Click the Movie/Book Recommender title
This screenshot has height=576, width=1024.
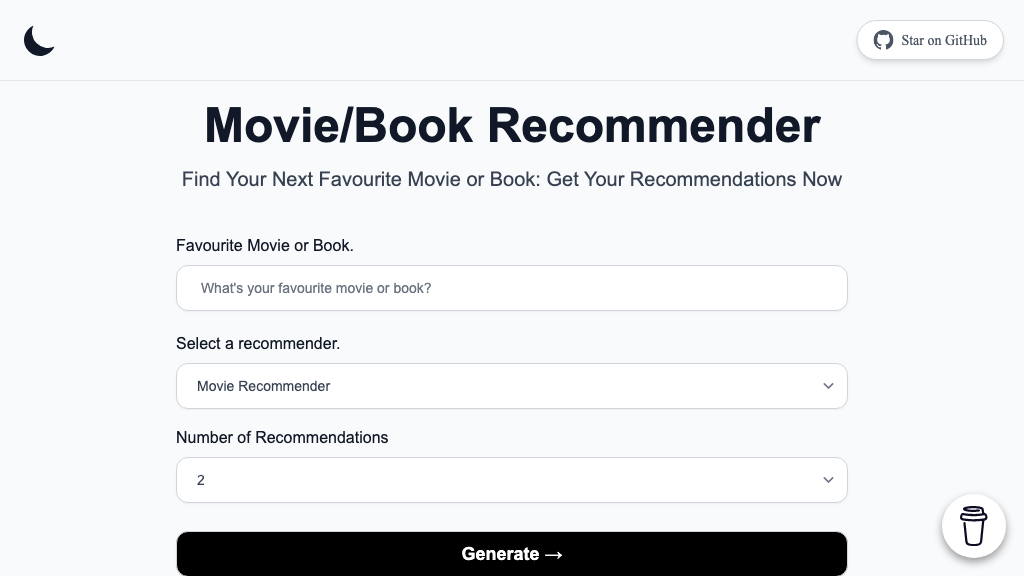click(x=512, y=125)
